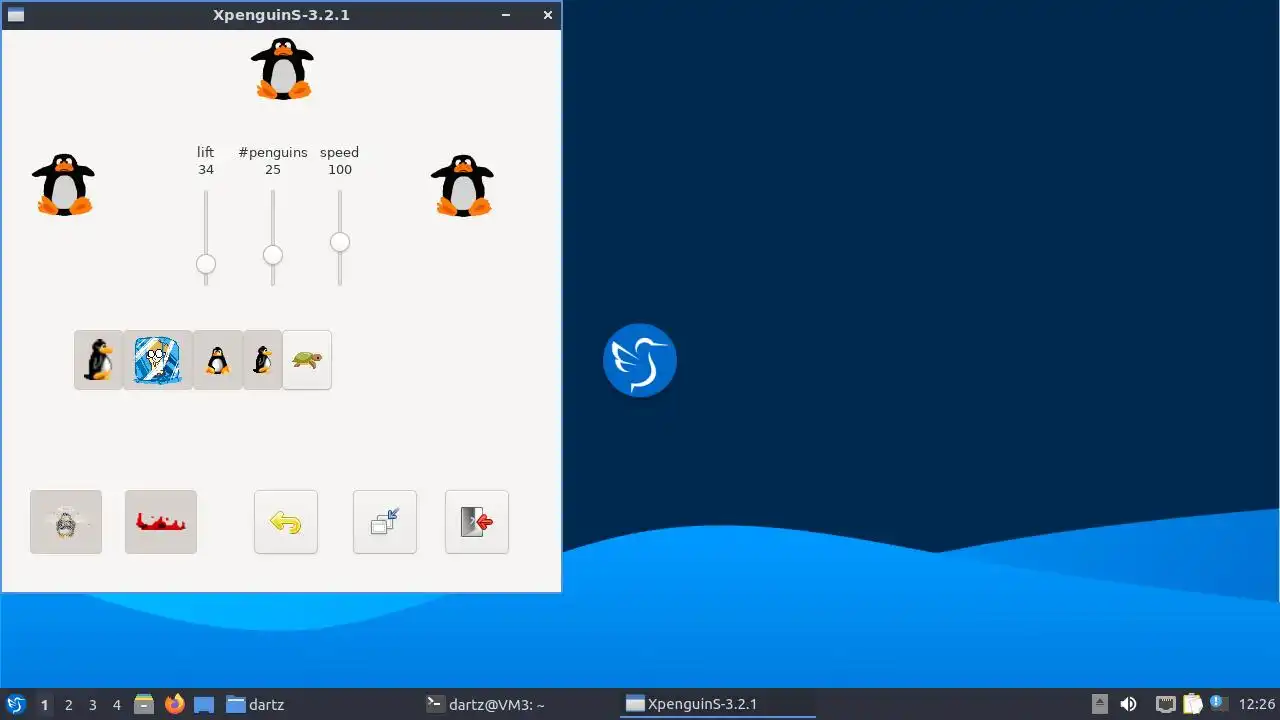
Task: Click the exit door button
Action: [x=477, y=522]
